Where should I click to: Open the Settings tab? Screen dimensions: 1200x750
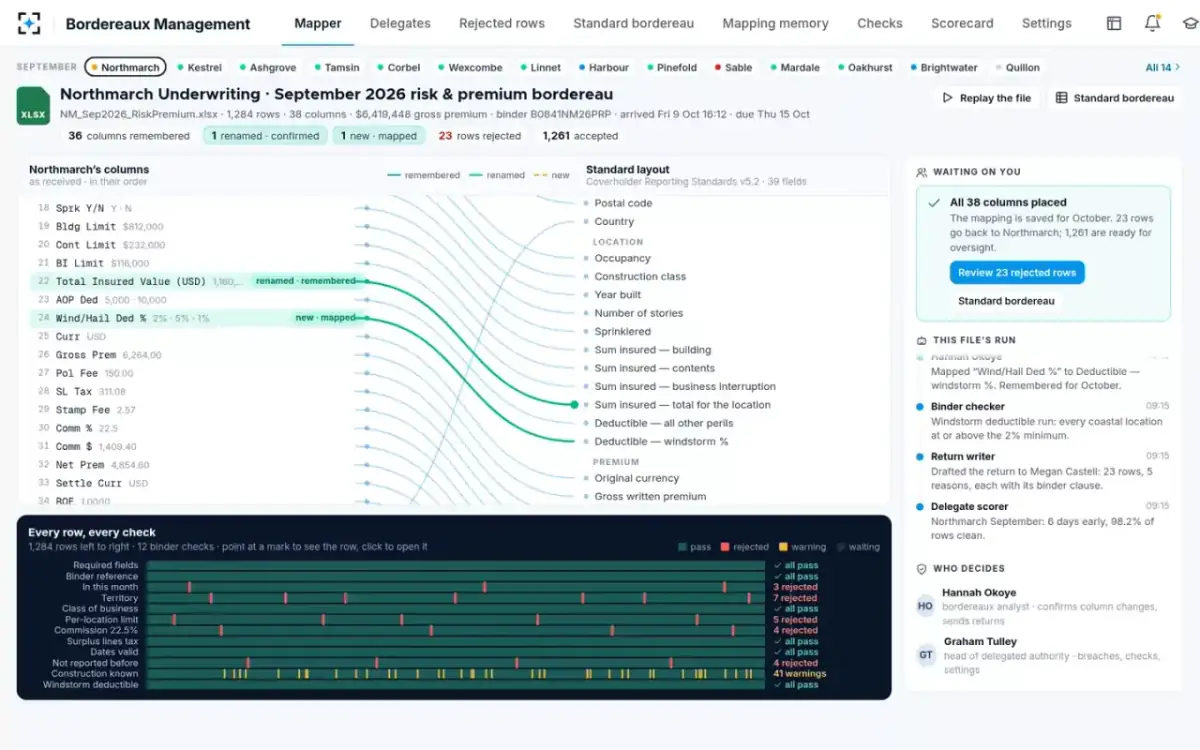point(1046,23)
